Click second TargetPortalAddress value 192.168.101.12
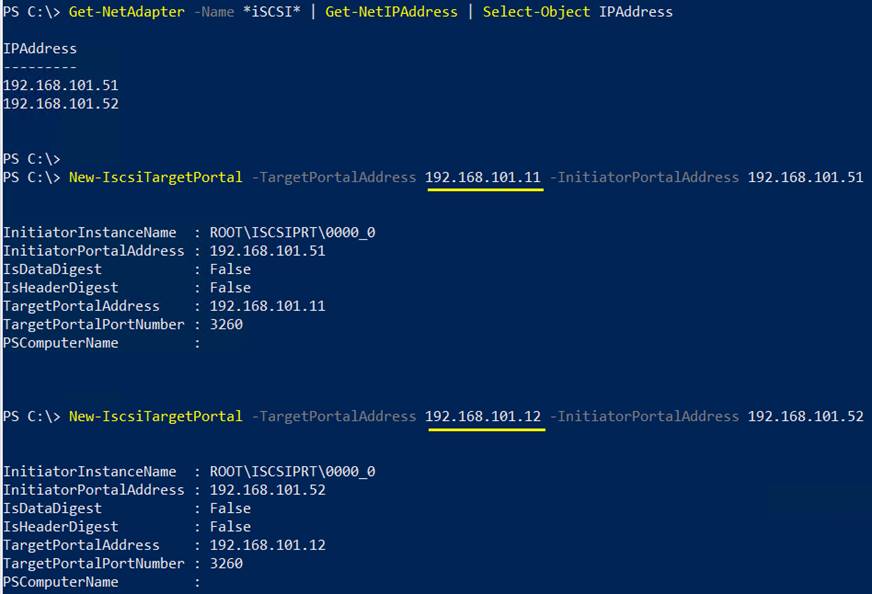872x594 pixels. (267, 545)
